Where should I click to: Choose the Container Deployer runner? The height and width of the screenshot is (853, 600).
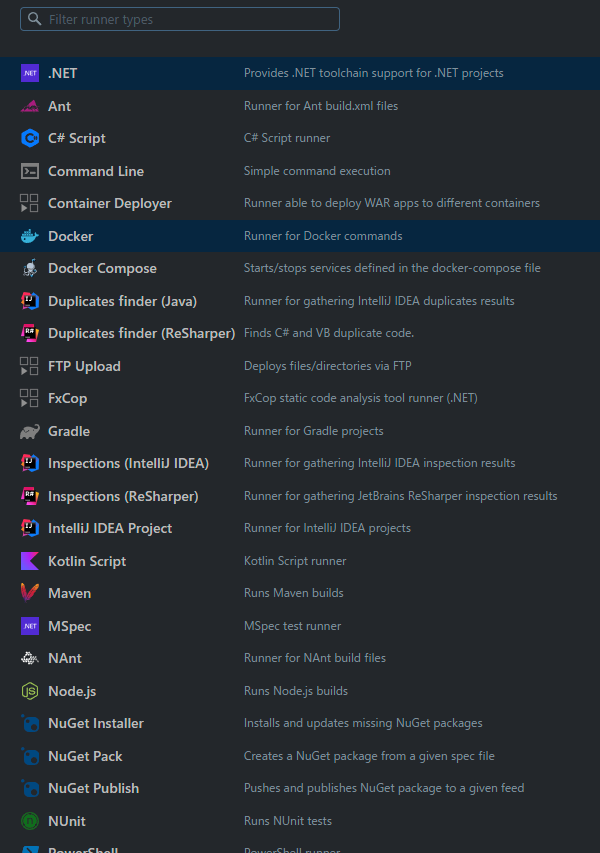[x=110, y=203]
